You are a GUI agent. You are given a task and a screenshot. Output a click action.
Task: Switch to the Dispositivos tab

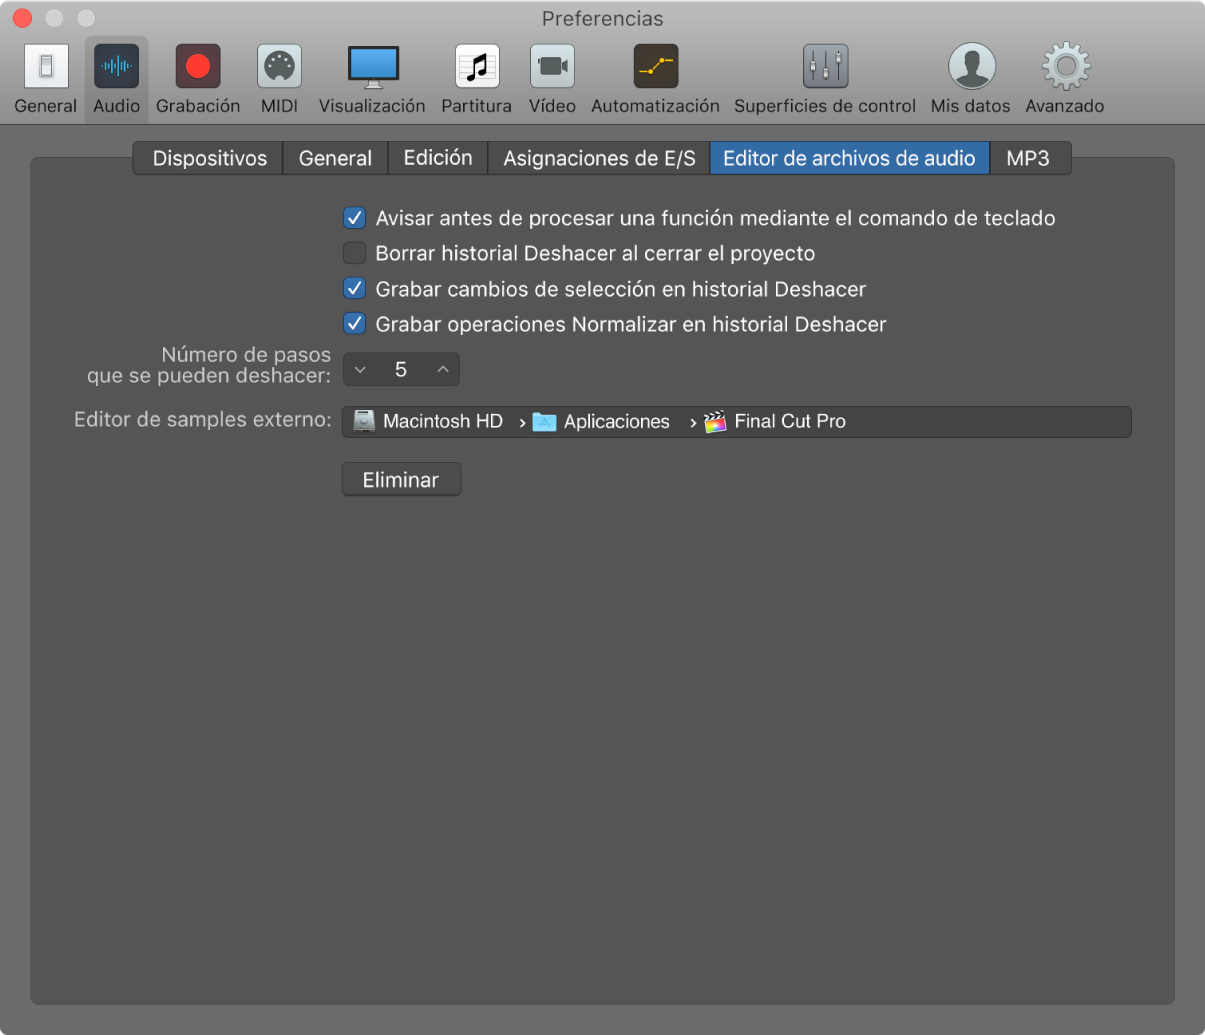(x=209, y=158)
